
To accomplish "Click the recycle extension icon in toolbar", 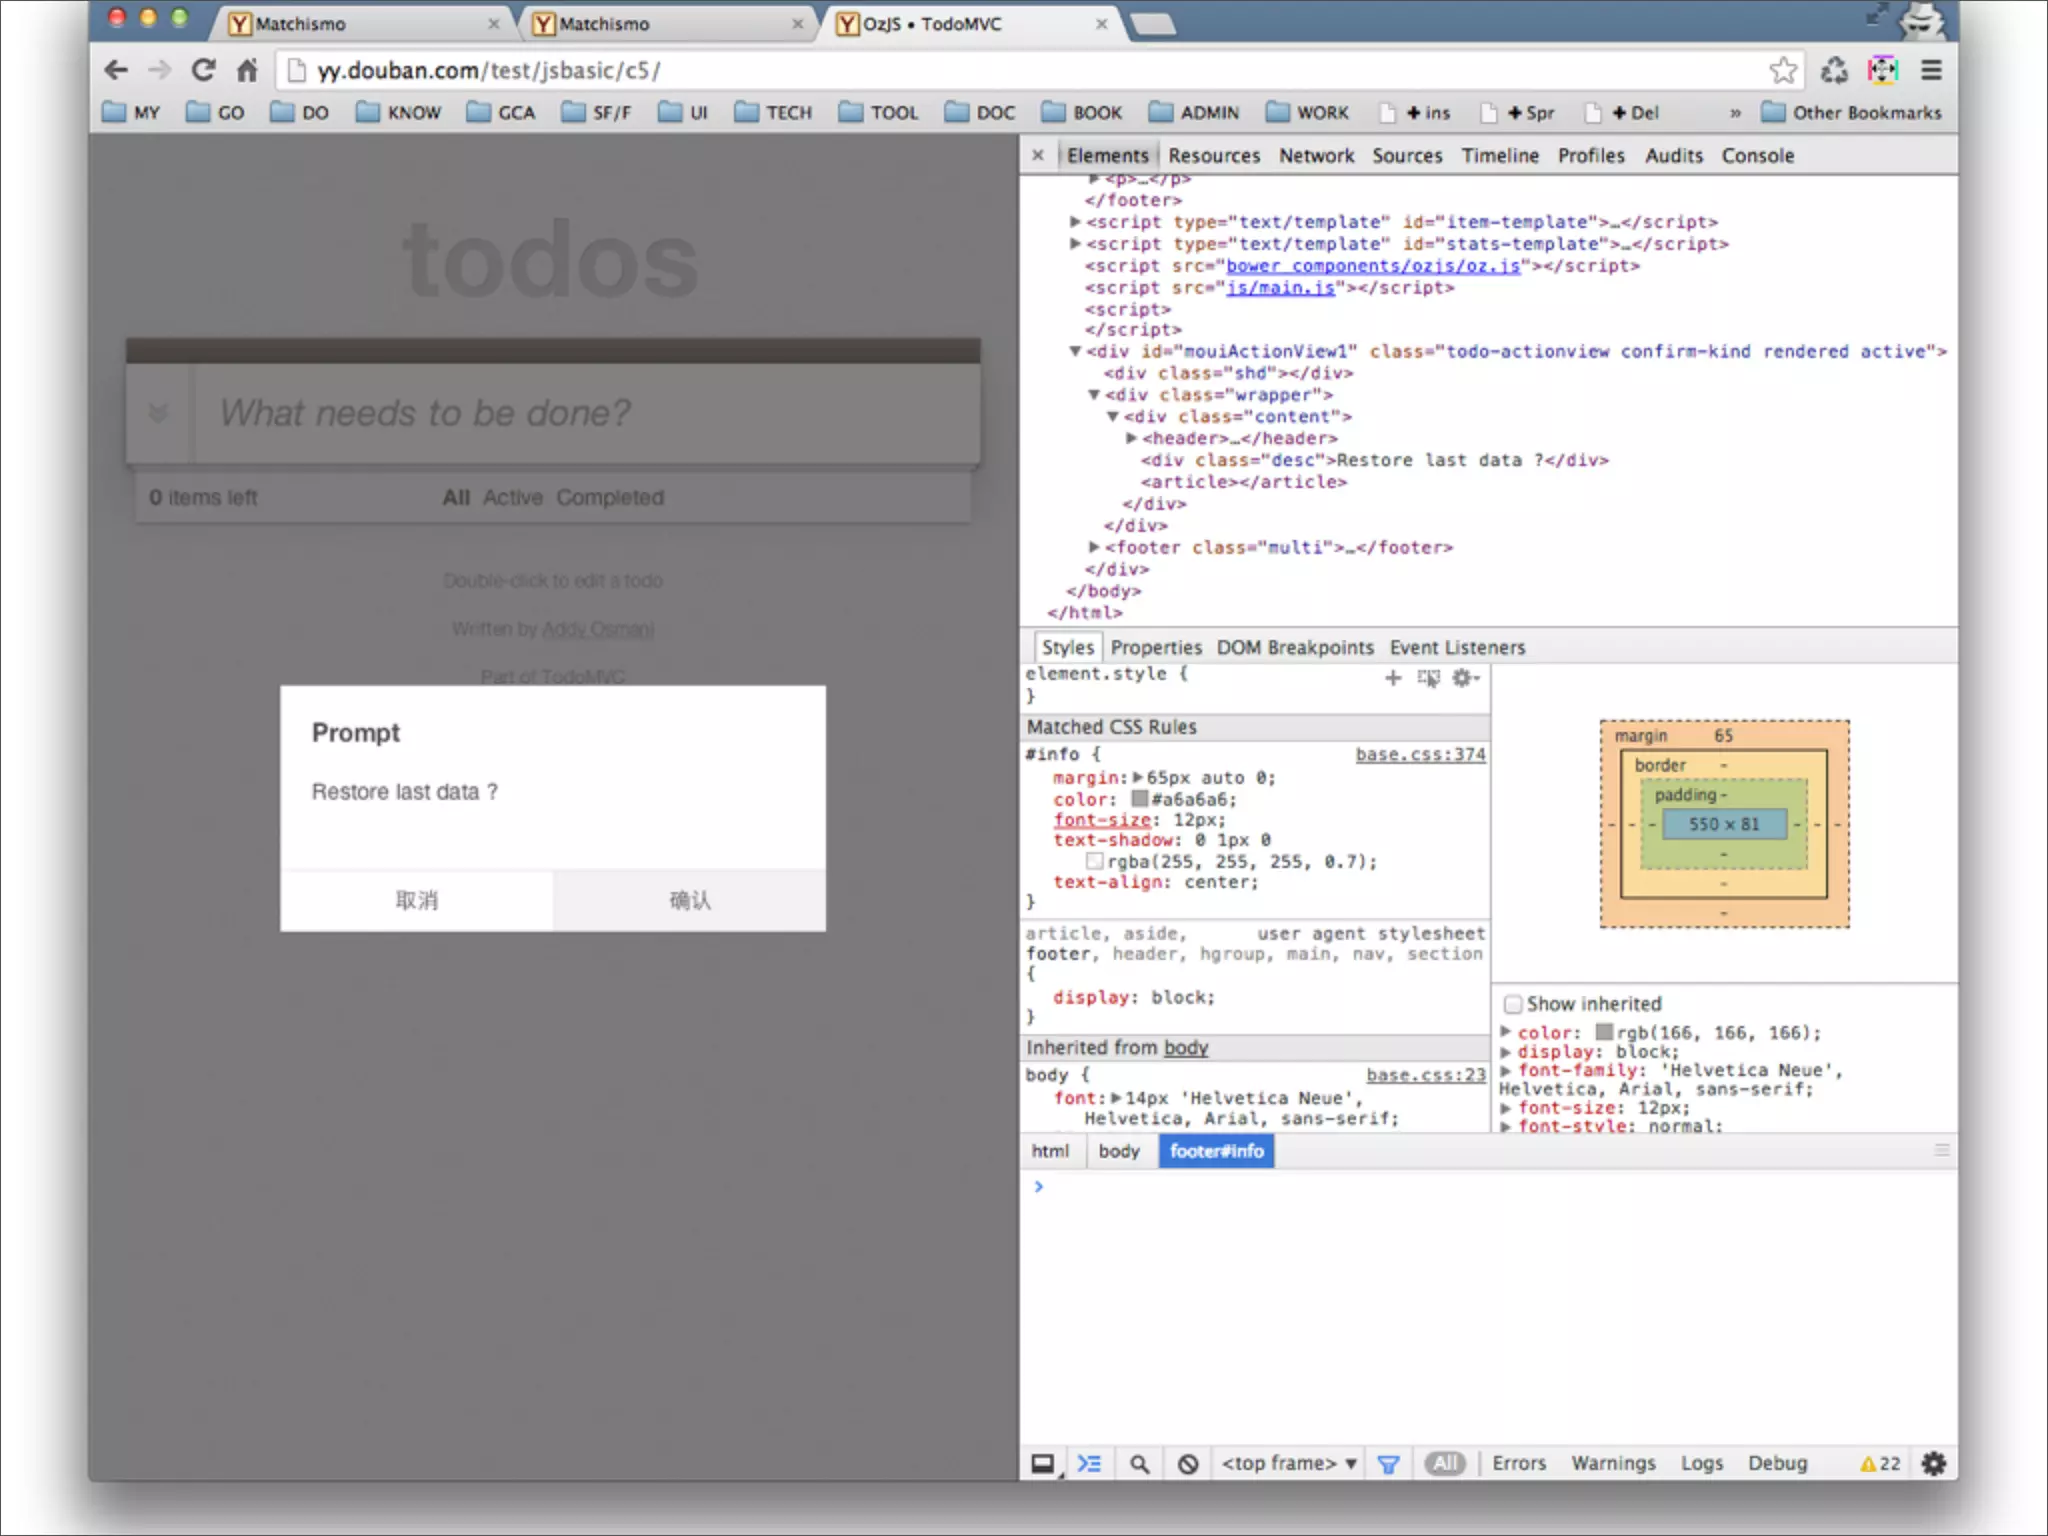I will click(x=1834, y=70).
